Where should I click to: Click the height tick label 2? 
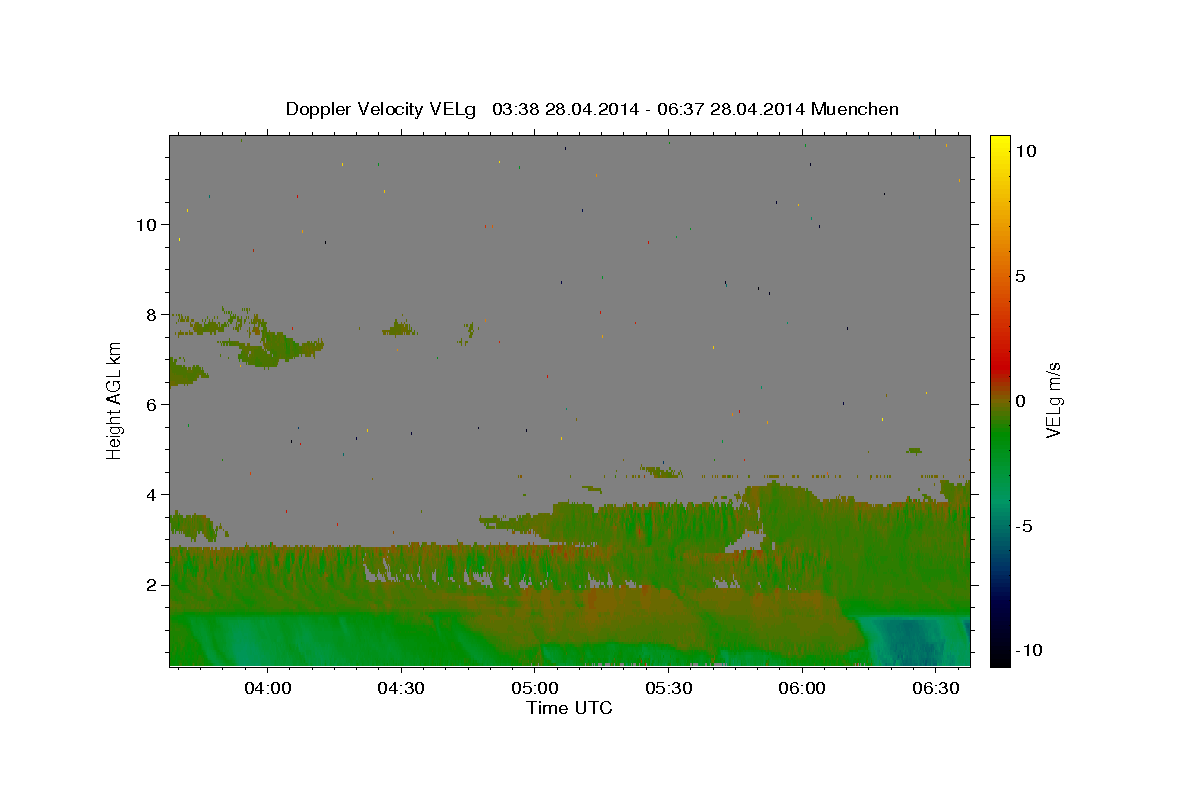pyautogui.click(x=152, y=584)
